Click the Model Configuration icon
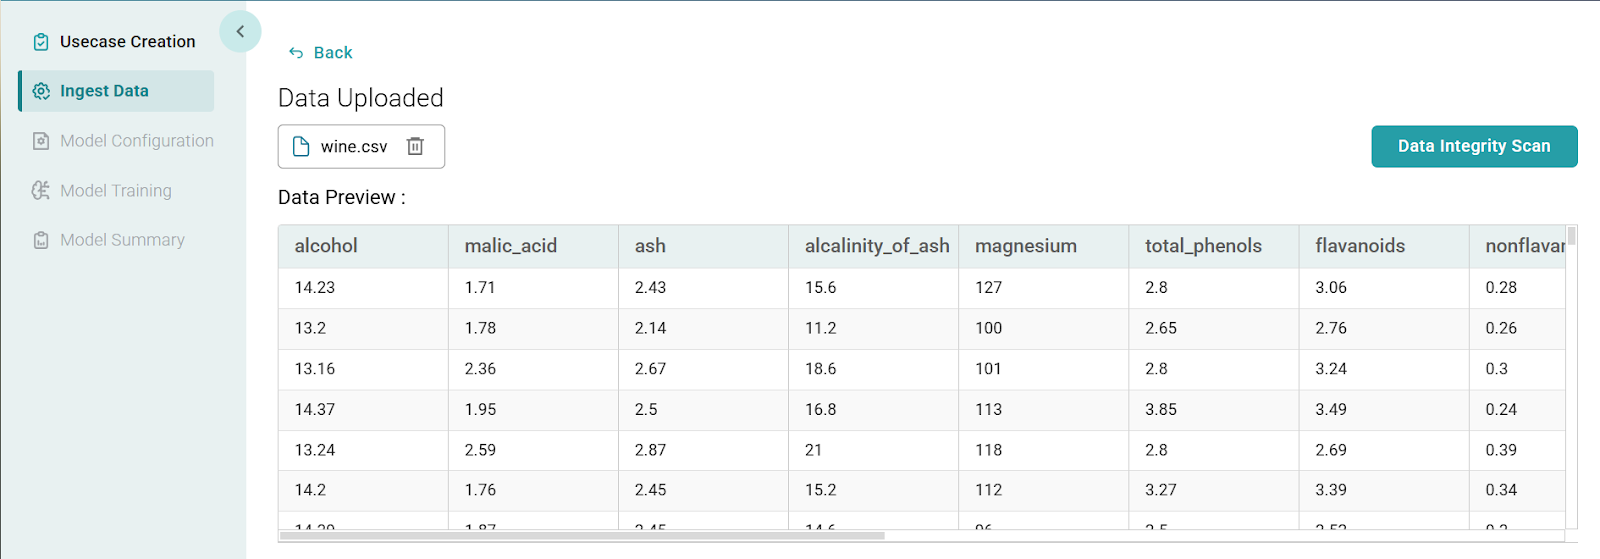The height and width of the screenshot is (559, 1600). coord(41,141)
